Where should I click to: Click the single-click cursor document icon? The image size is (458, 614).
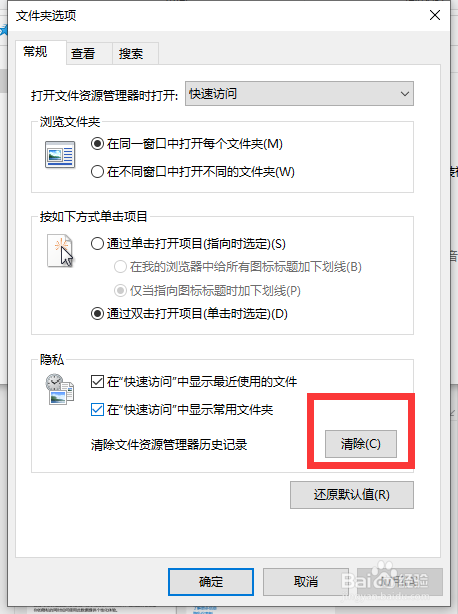(60, 251)
